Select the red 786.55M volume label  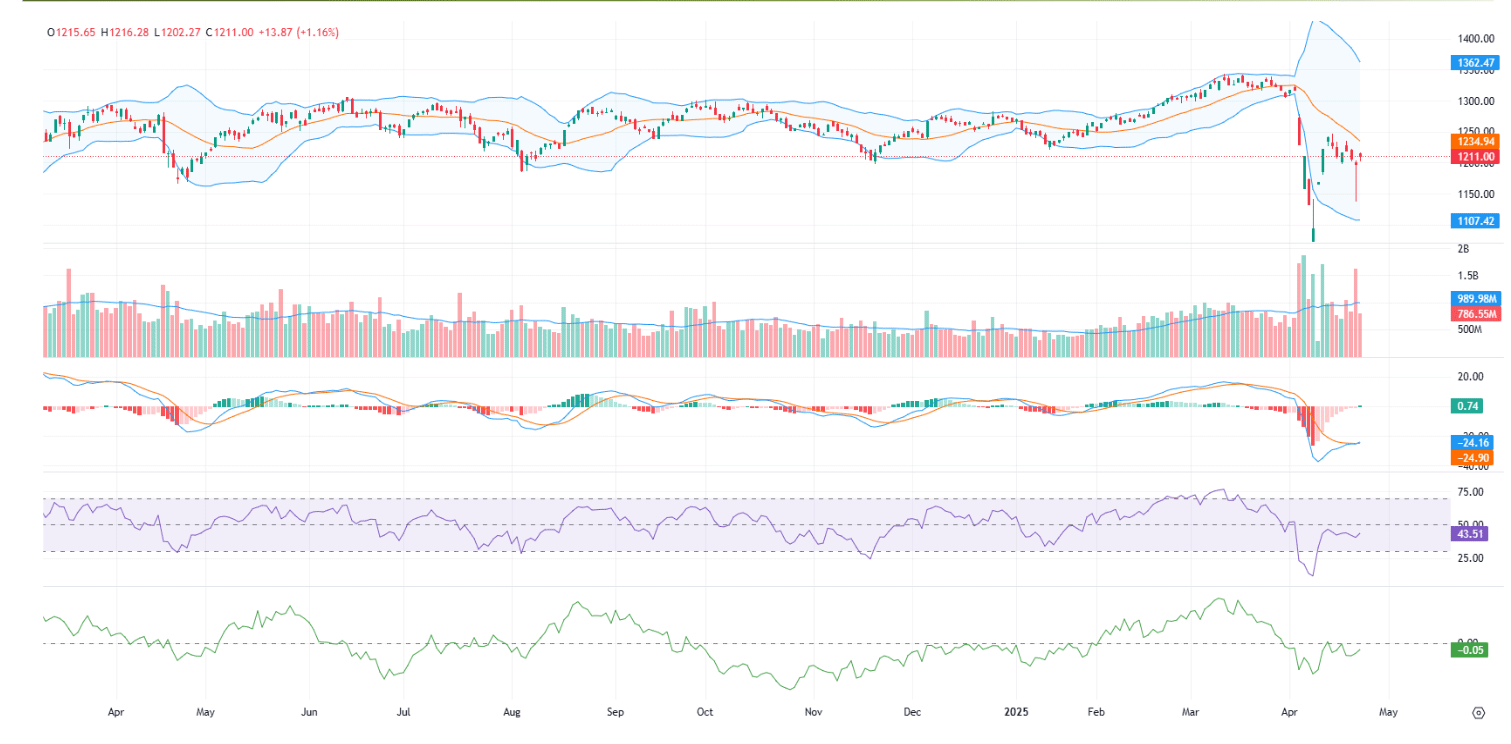pyautogui.click(x=1473, y=313)
